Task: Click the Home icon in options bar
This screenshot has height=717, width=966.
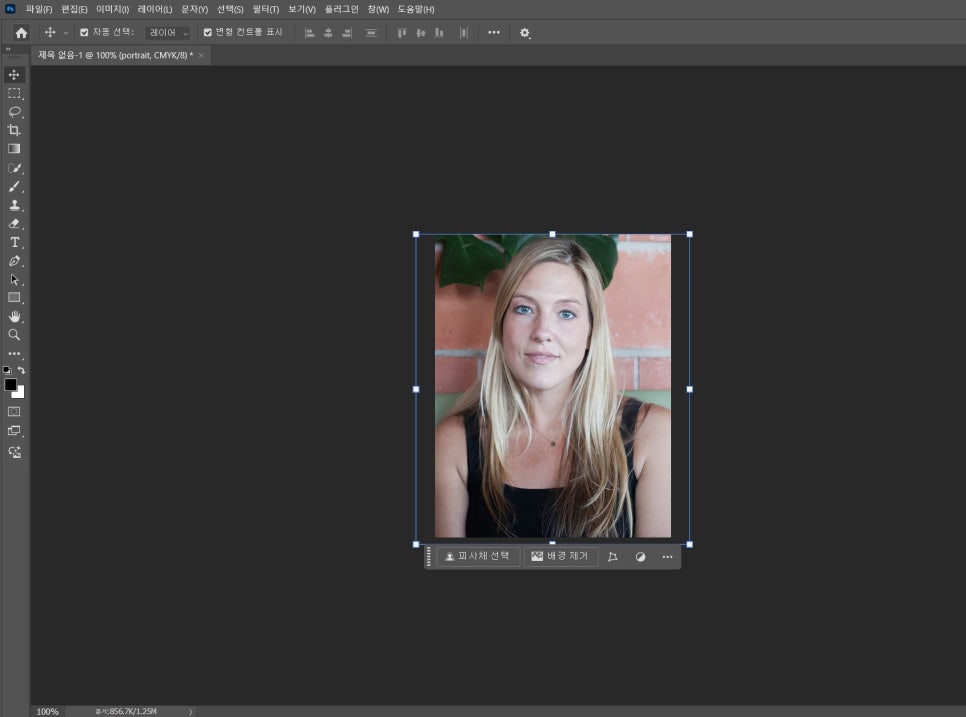Action: pos(21,33)
